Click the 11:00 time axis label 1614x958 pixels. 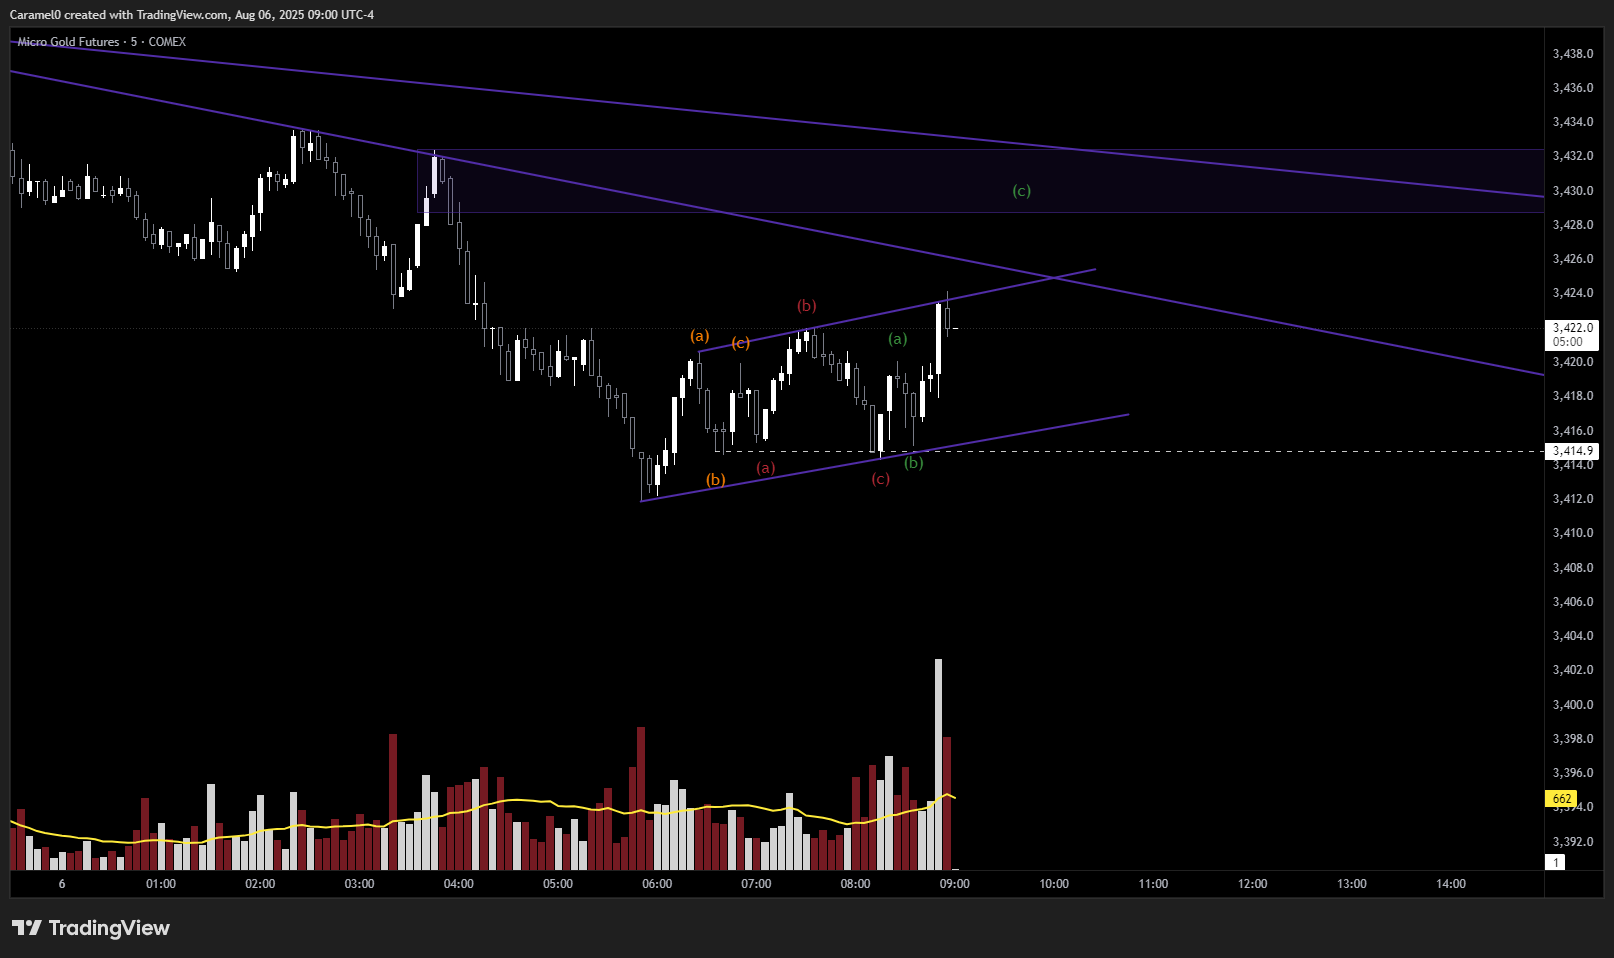pyautogui.click(x=1153, y=884)
